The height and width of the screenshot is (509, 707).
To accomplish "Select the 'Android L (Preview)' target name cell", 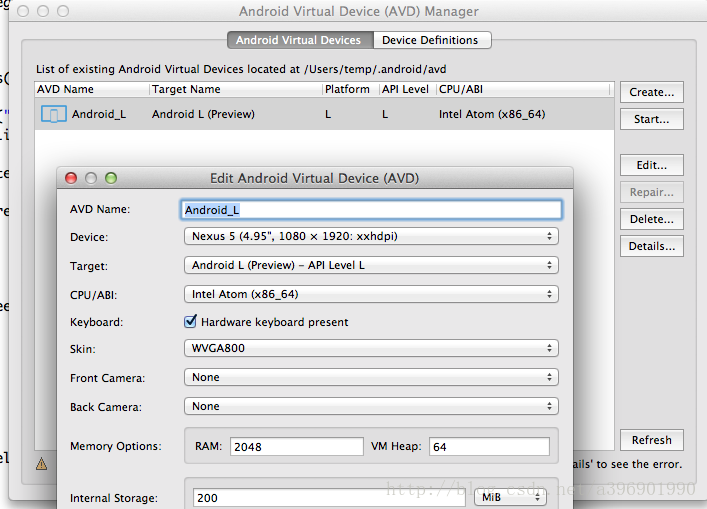I will click(203, 114).
